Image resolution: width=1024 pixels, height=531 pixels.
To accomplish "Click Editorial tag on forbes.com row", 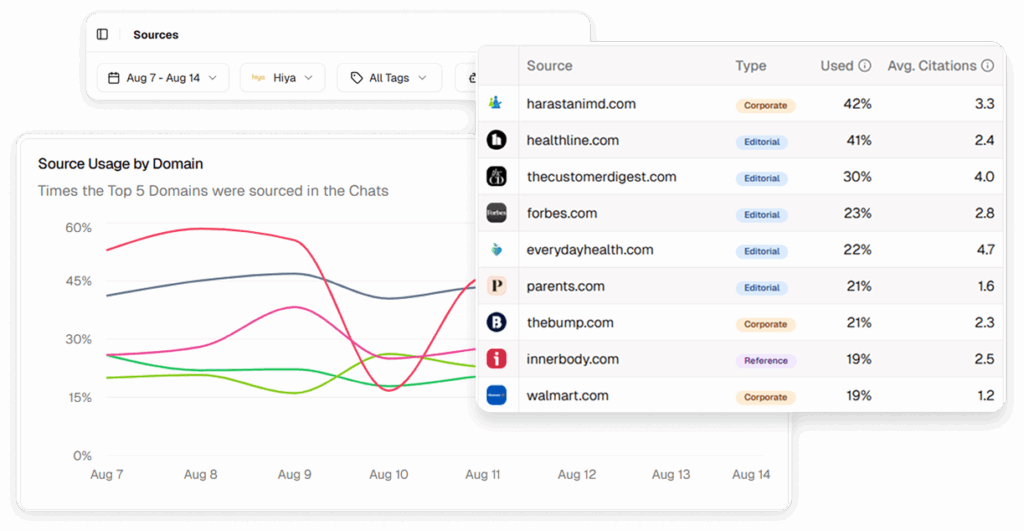I will 761,215.
